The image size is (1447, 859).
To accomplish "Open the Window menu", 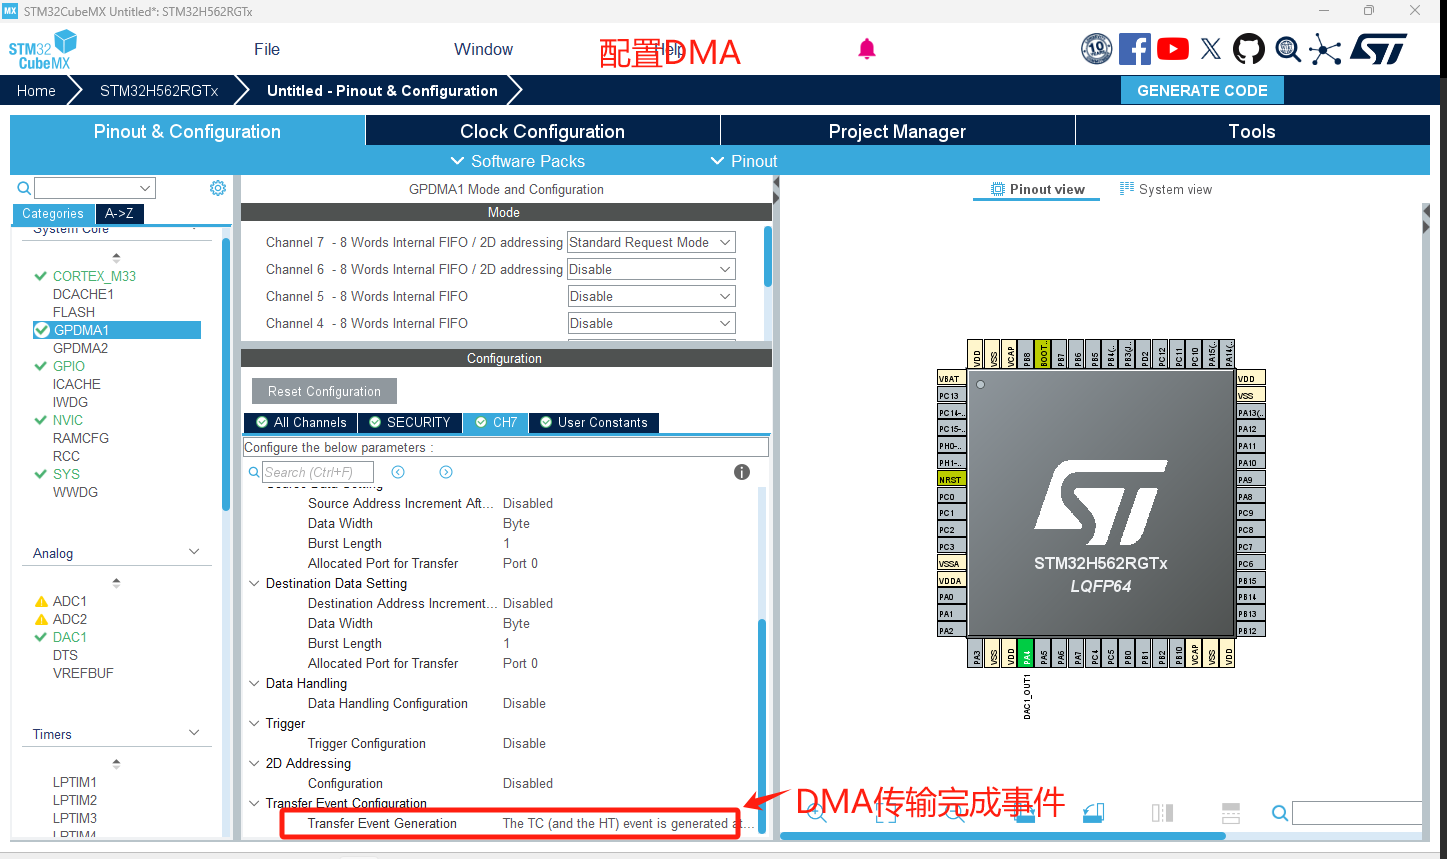I will click(483, 49).
